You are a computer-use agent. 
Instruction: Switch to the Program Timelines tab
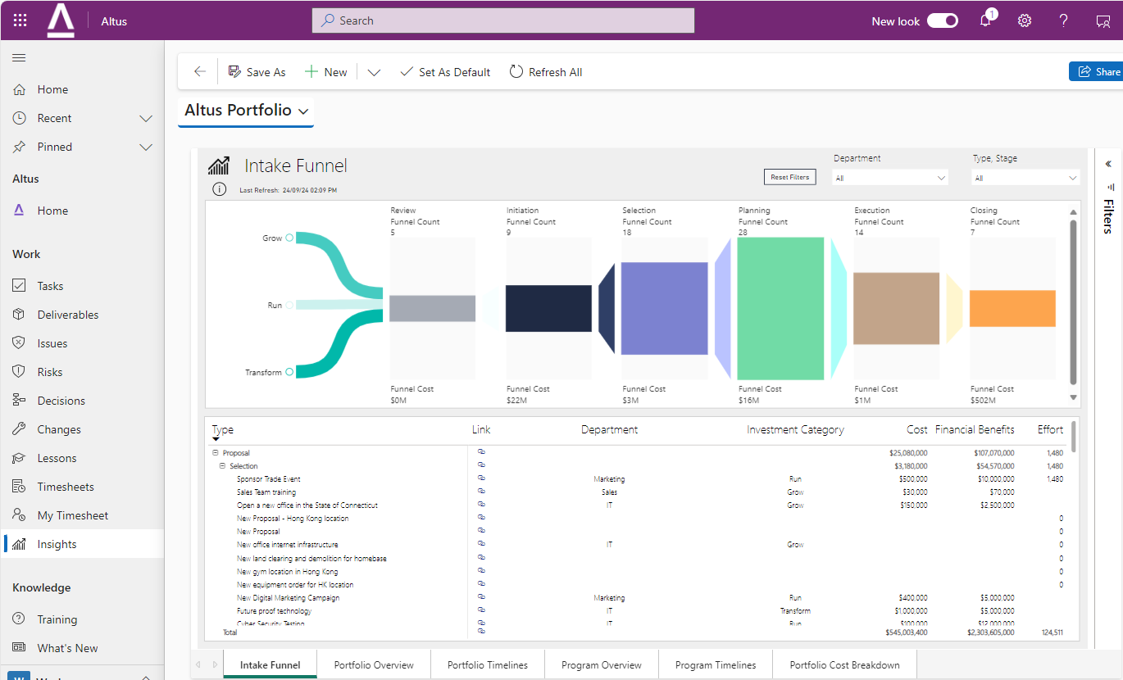pos(715,665)
